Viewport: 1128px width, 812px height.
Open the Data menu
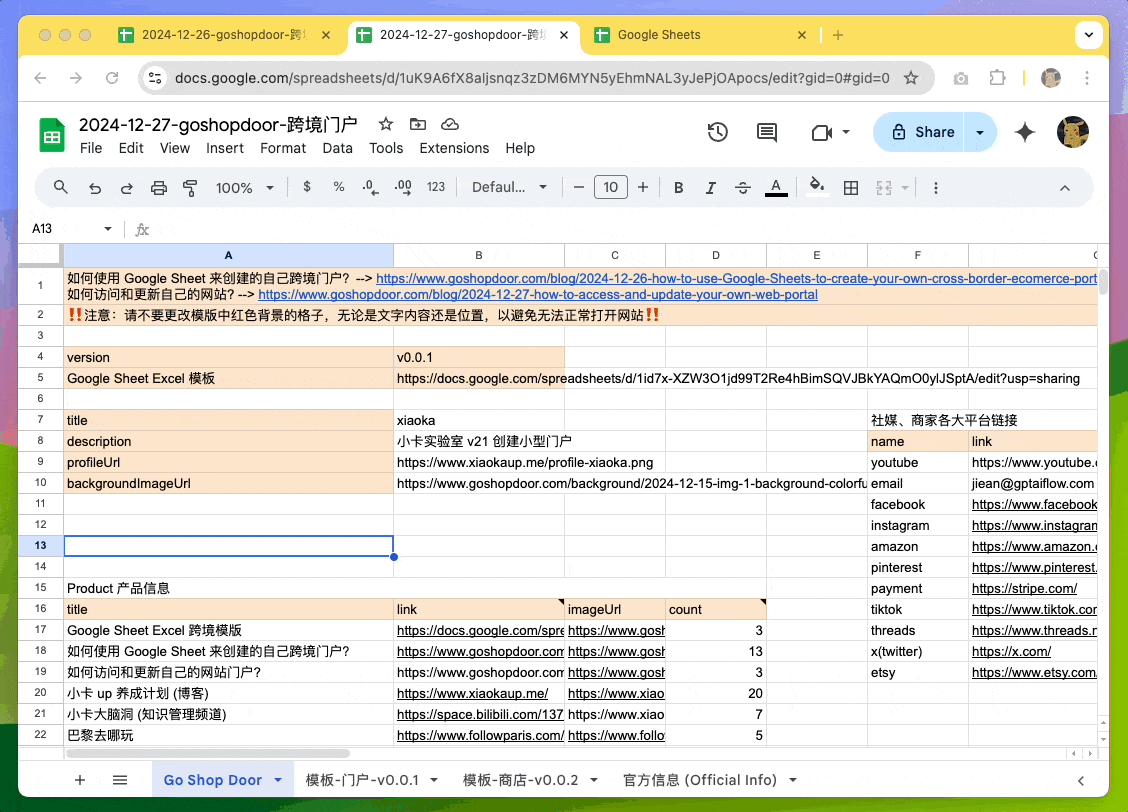pos(337,148)
